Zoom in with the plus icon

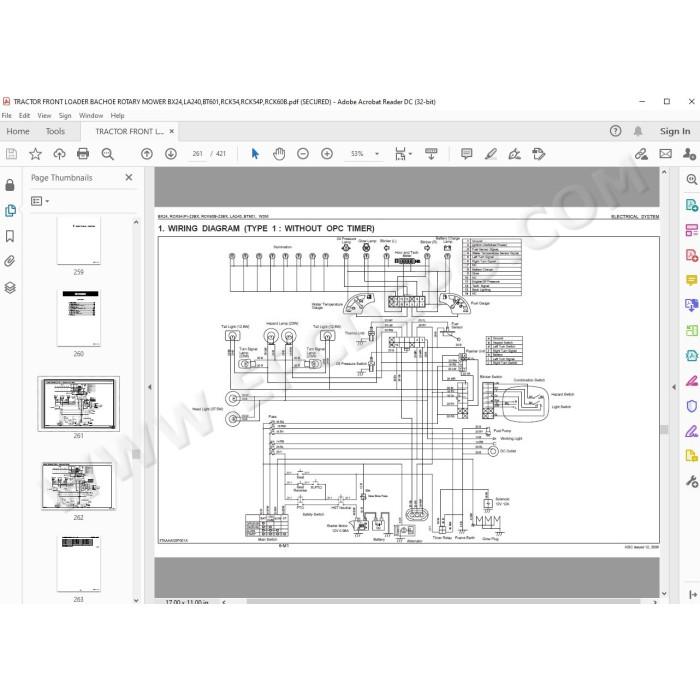pos(327,154)
